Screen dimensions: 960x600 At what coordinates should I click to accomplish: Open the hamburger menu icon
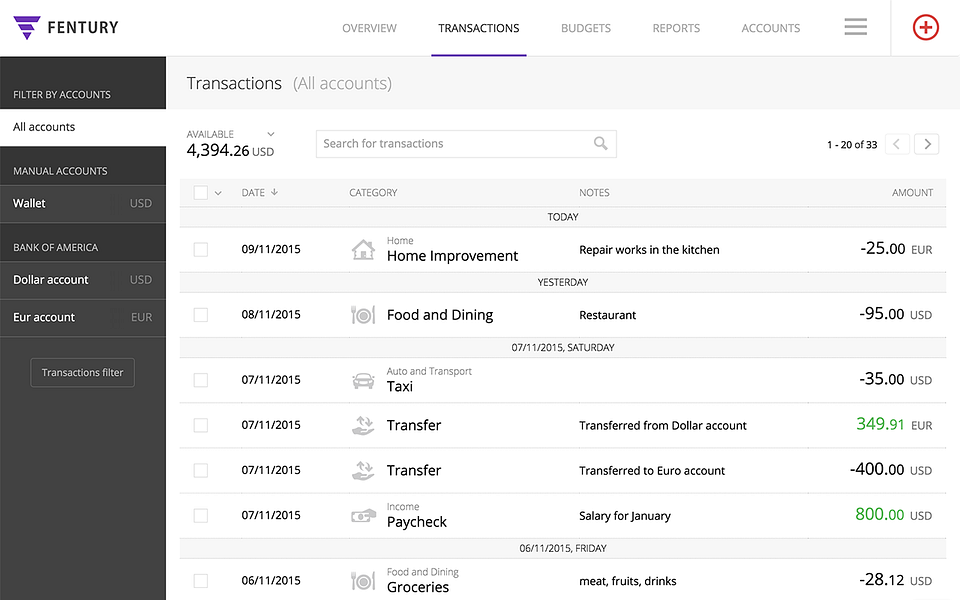pos(855,27)
